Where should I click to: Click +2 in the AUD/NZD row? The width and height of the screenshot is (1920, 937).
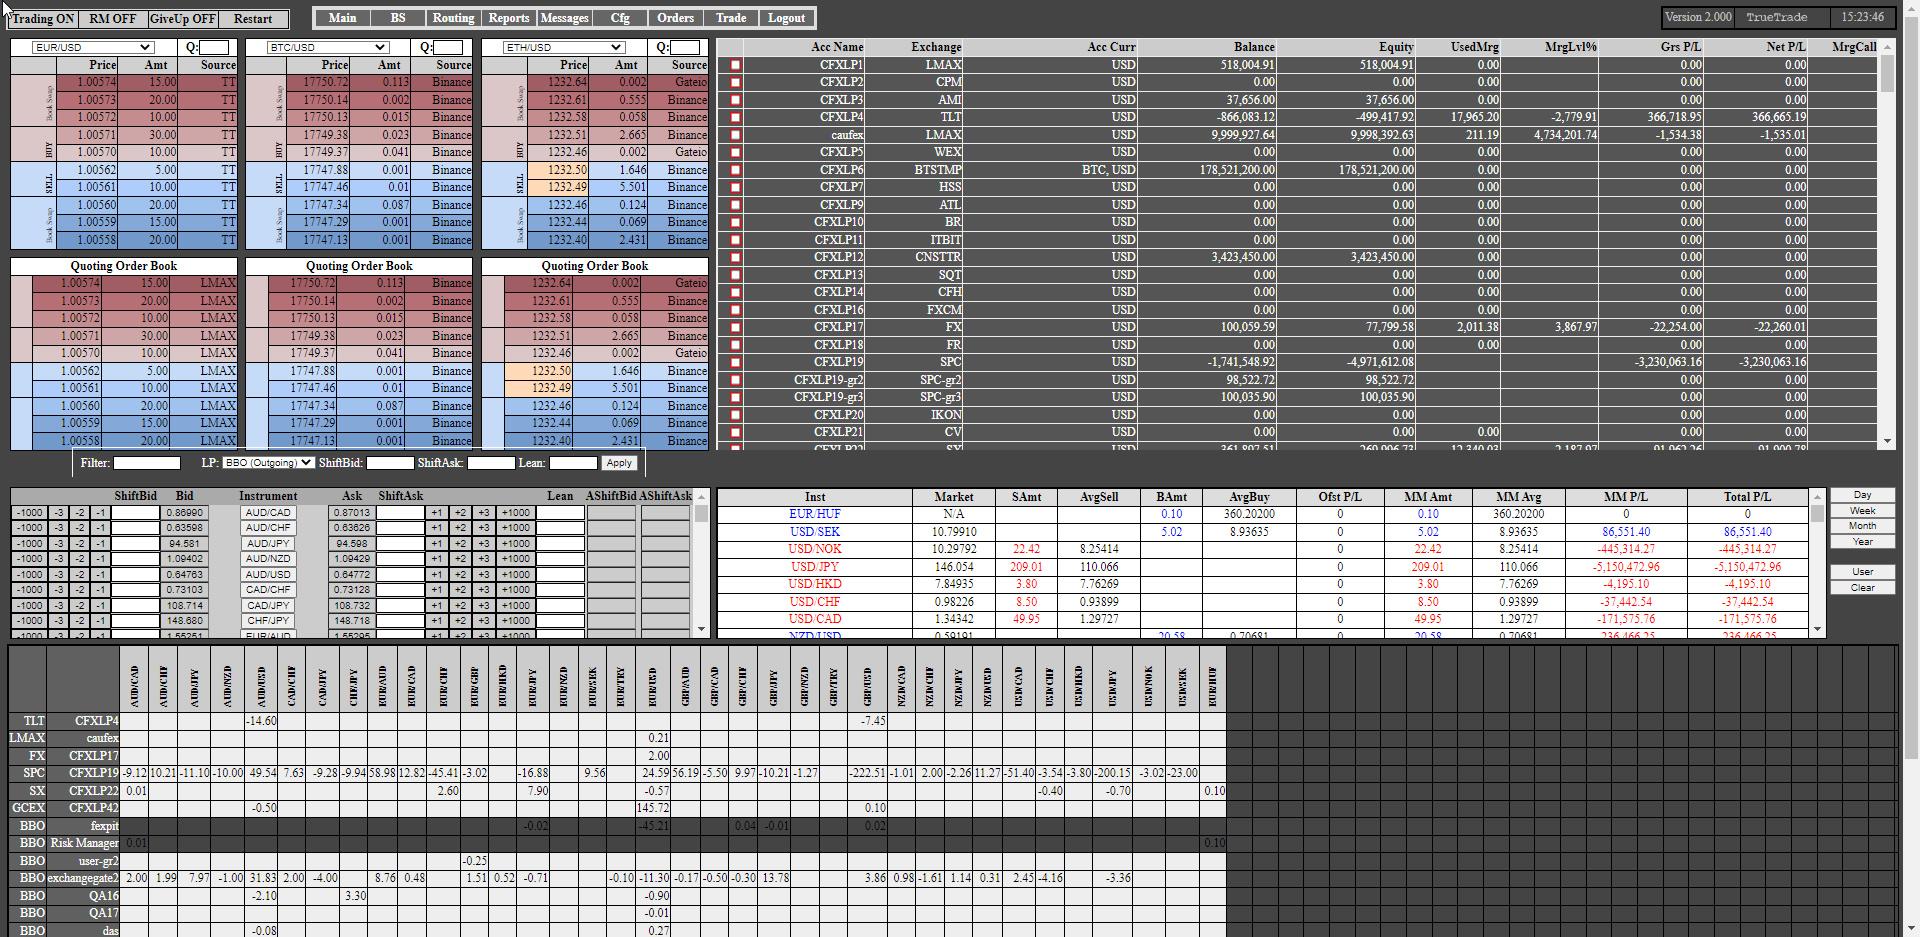pos(460,559)
